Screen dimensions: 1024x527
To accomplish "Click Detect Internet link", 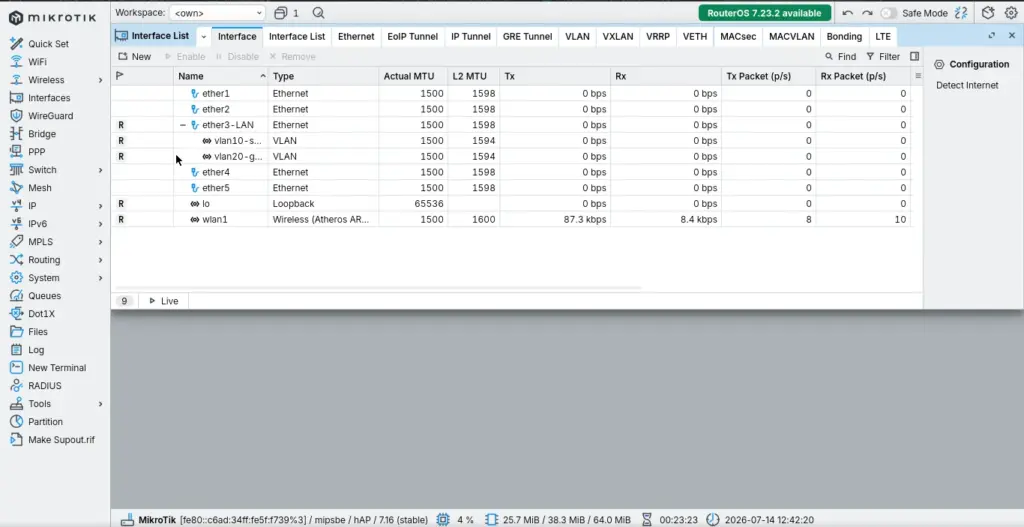I will tap(967, 85).
